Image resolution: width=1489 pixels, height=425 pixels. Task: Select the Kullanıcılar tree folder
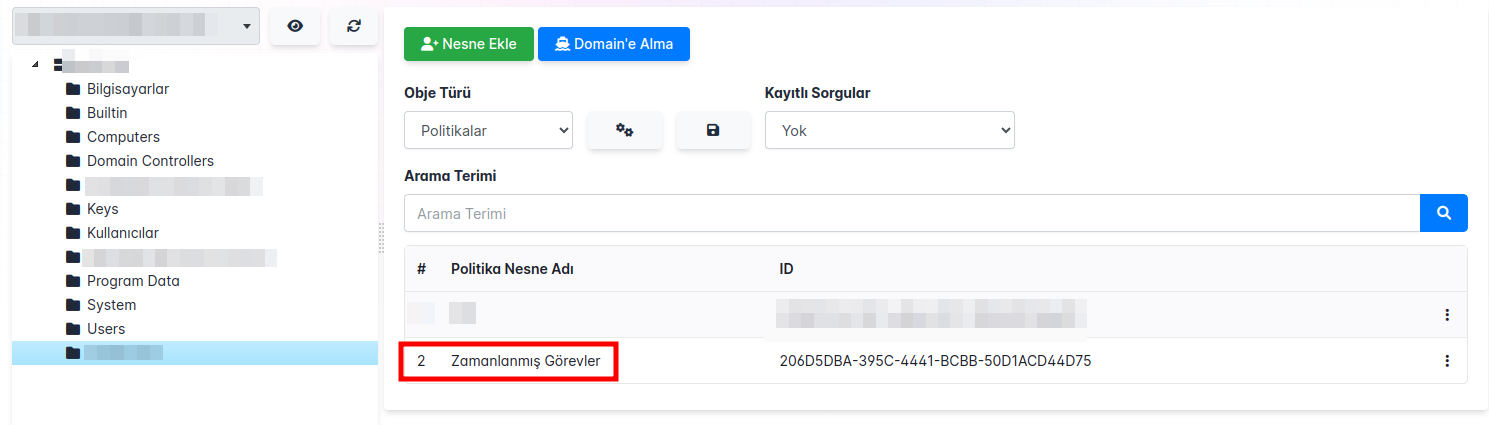[122, 233]
